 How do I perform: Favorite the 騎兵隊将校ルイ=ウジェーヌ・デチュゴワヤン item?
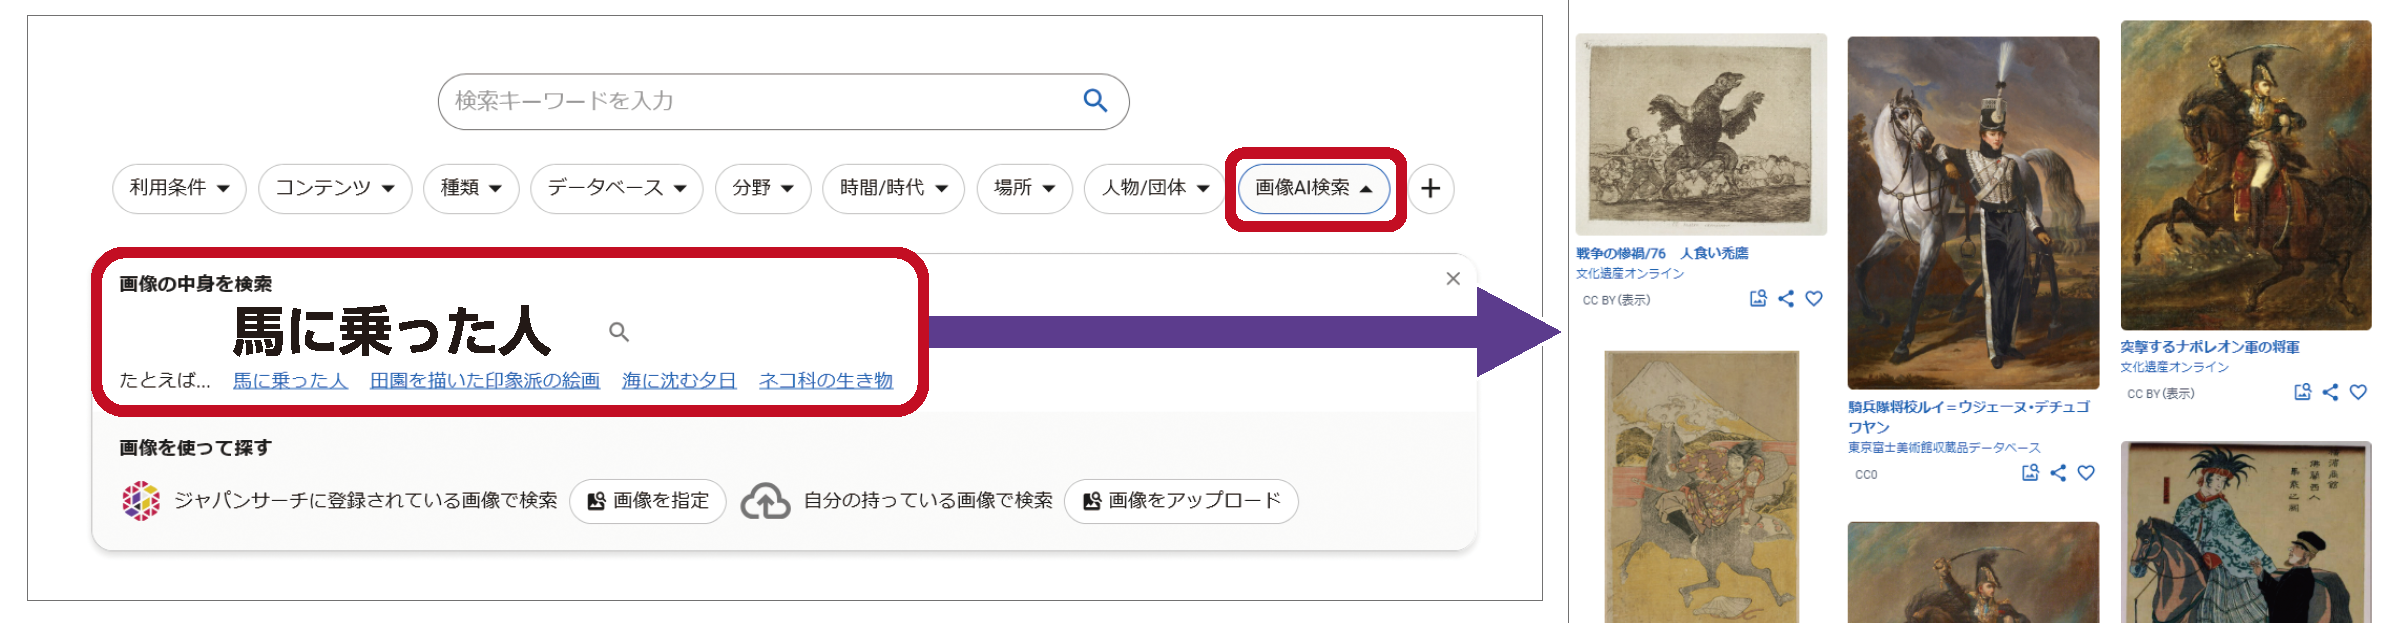point(2086,473)
